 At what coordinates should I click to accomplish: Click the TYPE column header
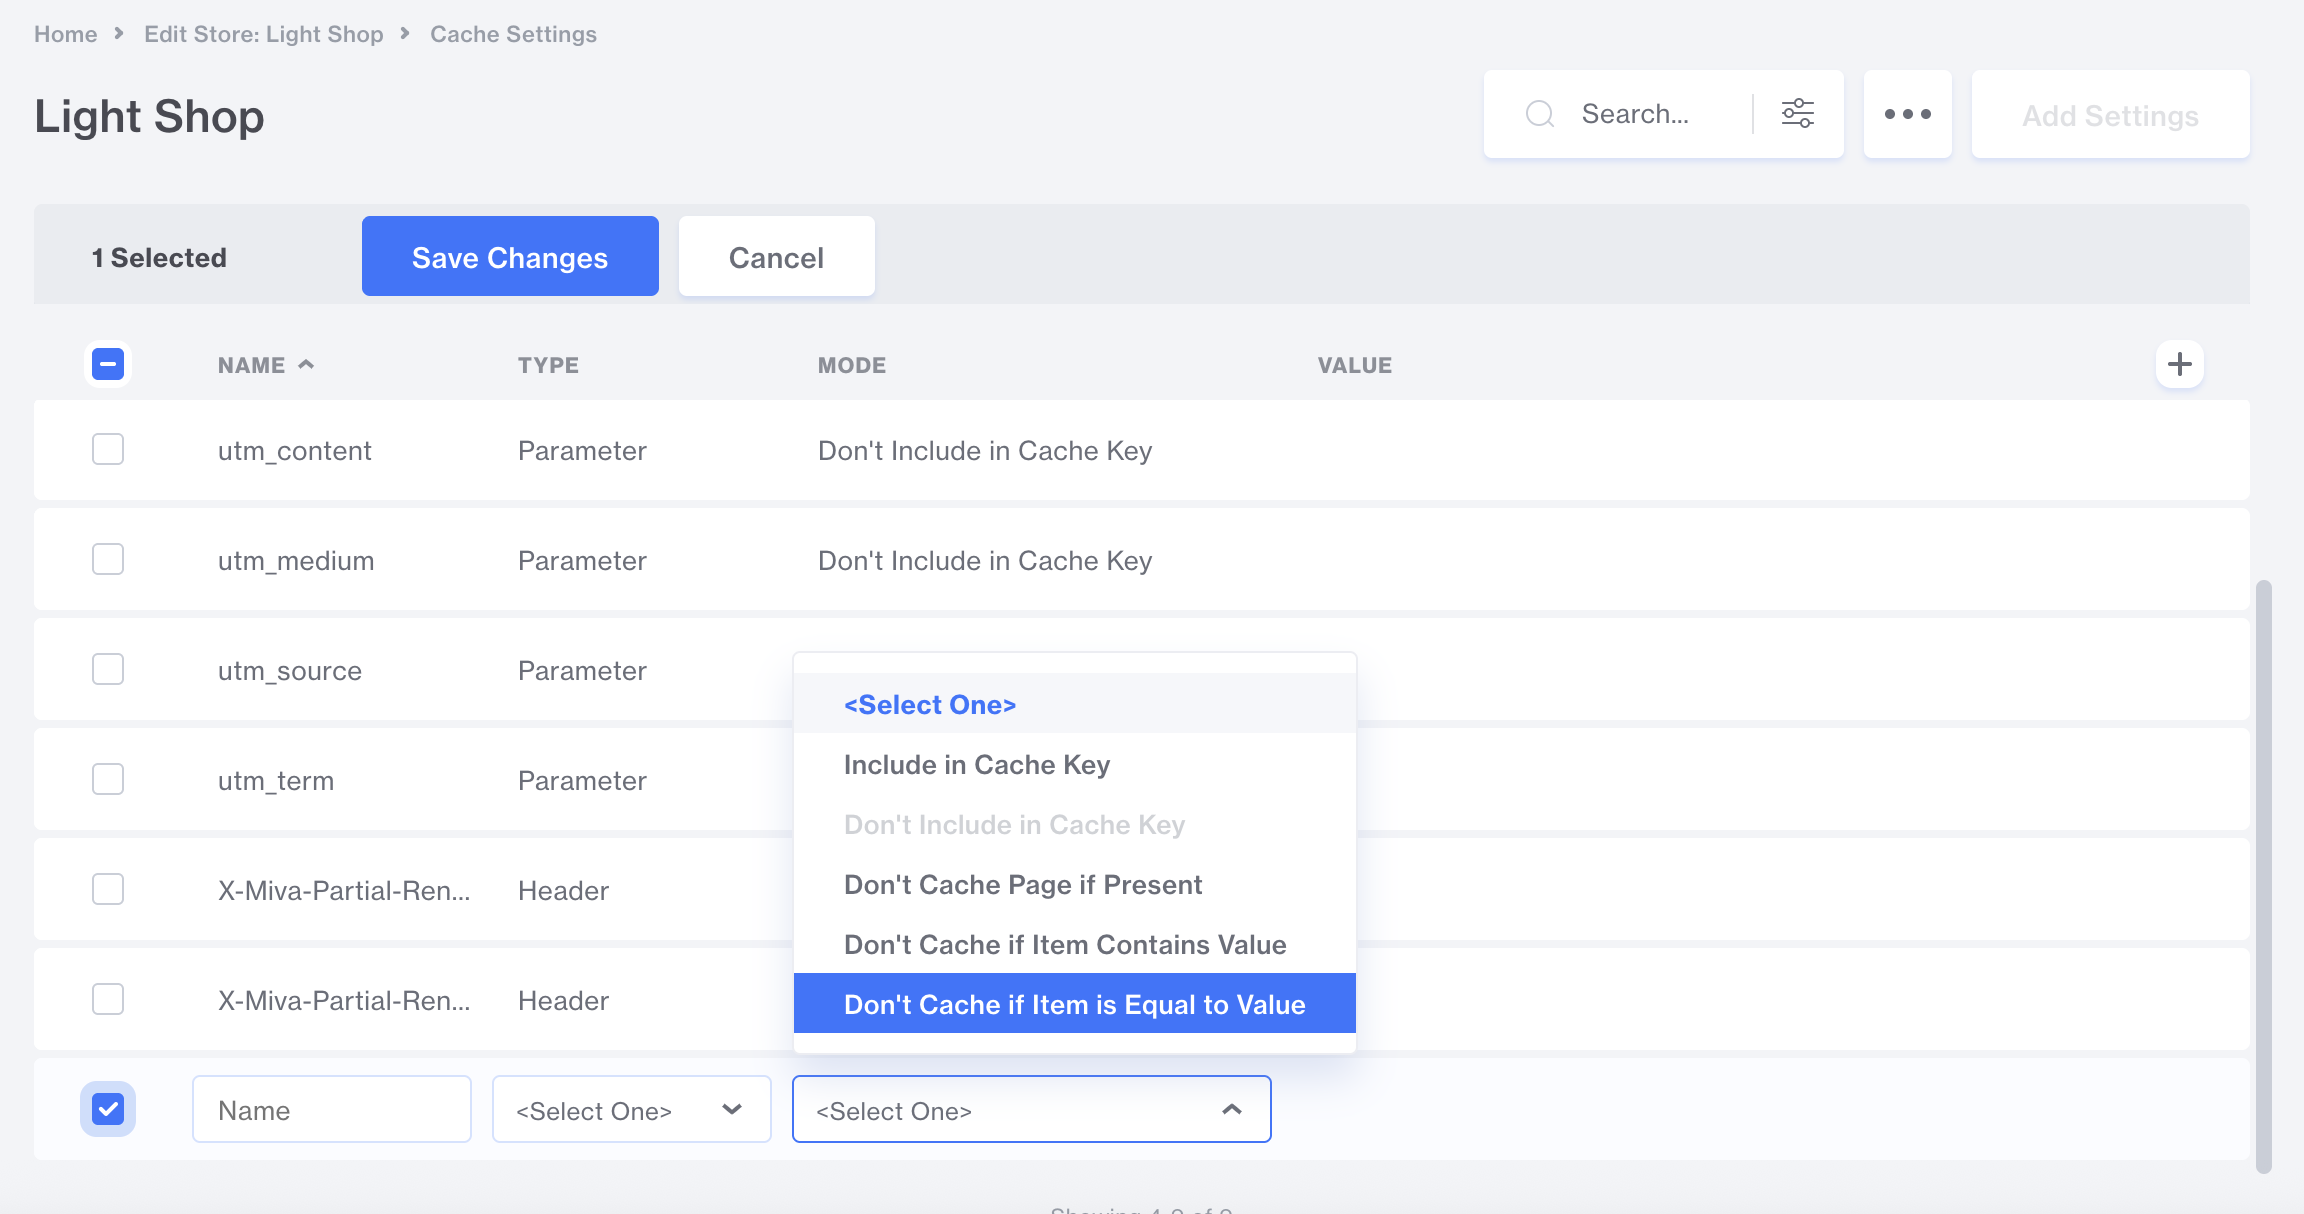point(548,365)
